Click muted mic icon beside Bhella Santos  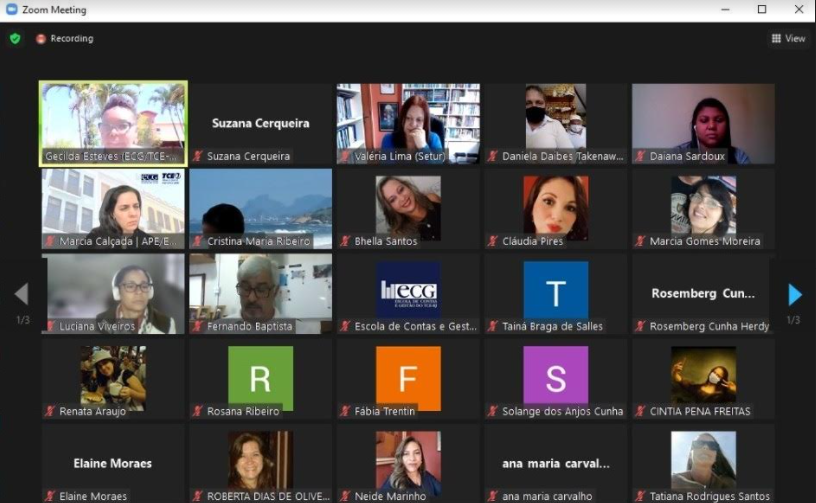345,242
